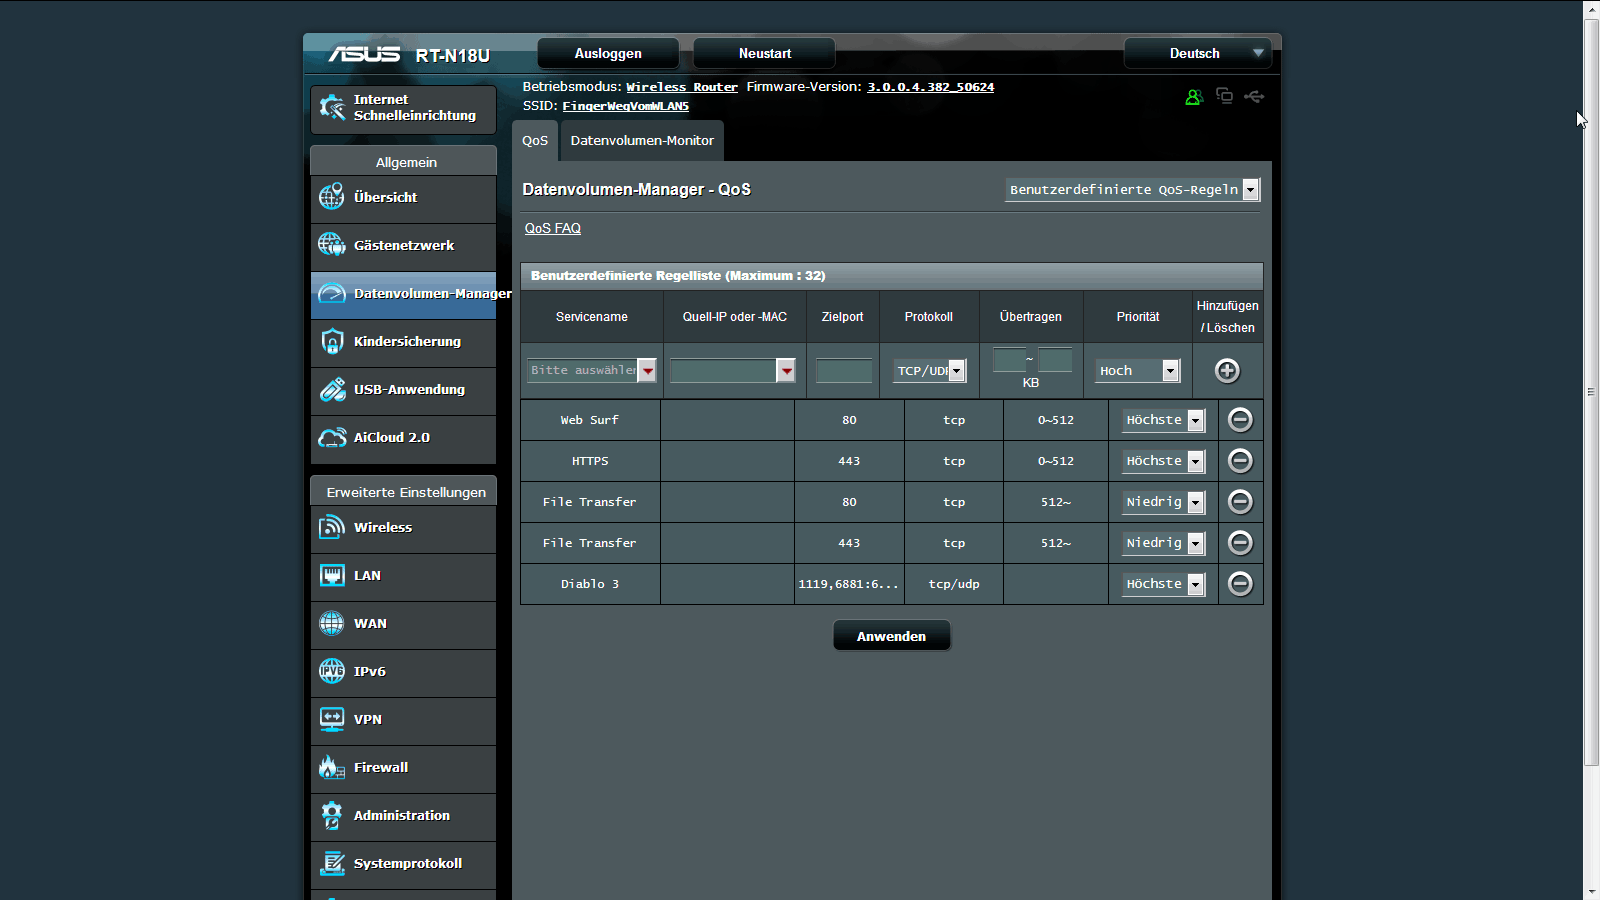Open the TCP/UDP protocol dropdown

pos(930,371)
